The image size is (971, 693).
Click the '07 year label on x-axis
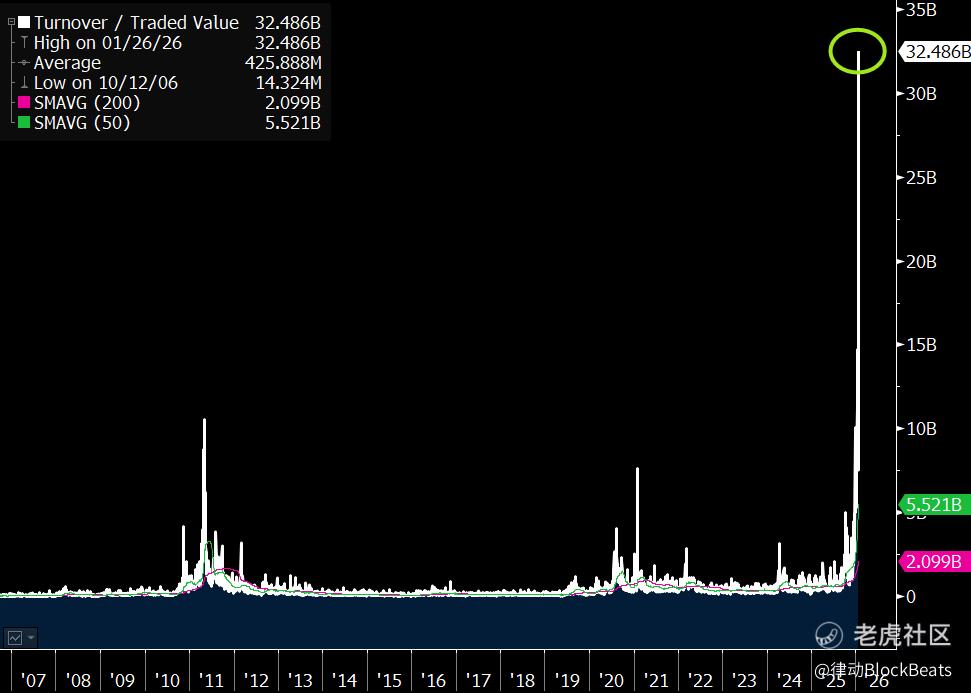pyautogui.click(x=33, y=681)
